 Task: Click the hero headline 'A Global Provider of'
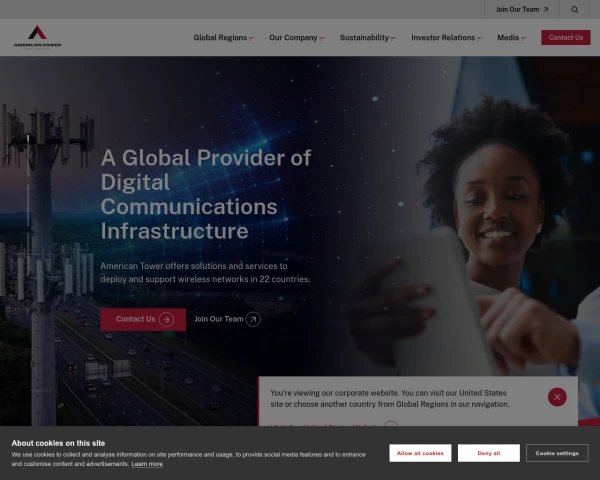point(206,158)
